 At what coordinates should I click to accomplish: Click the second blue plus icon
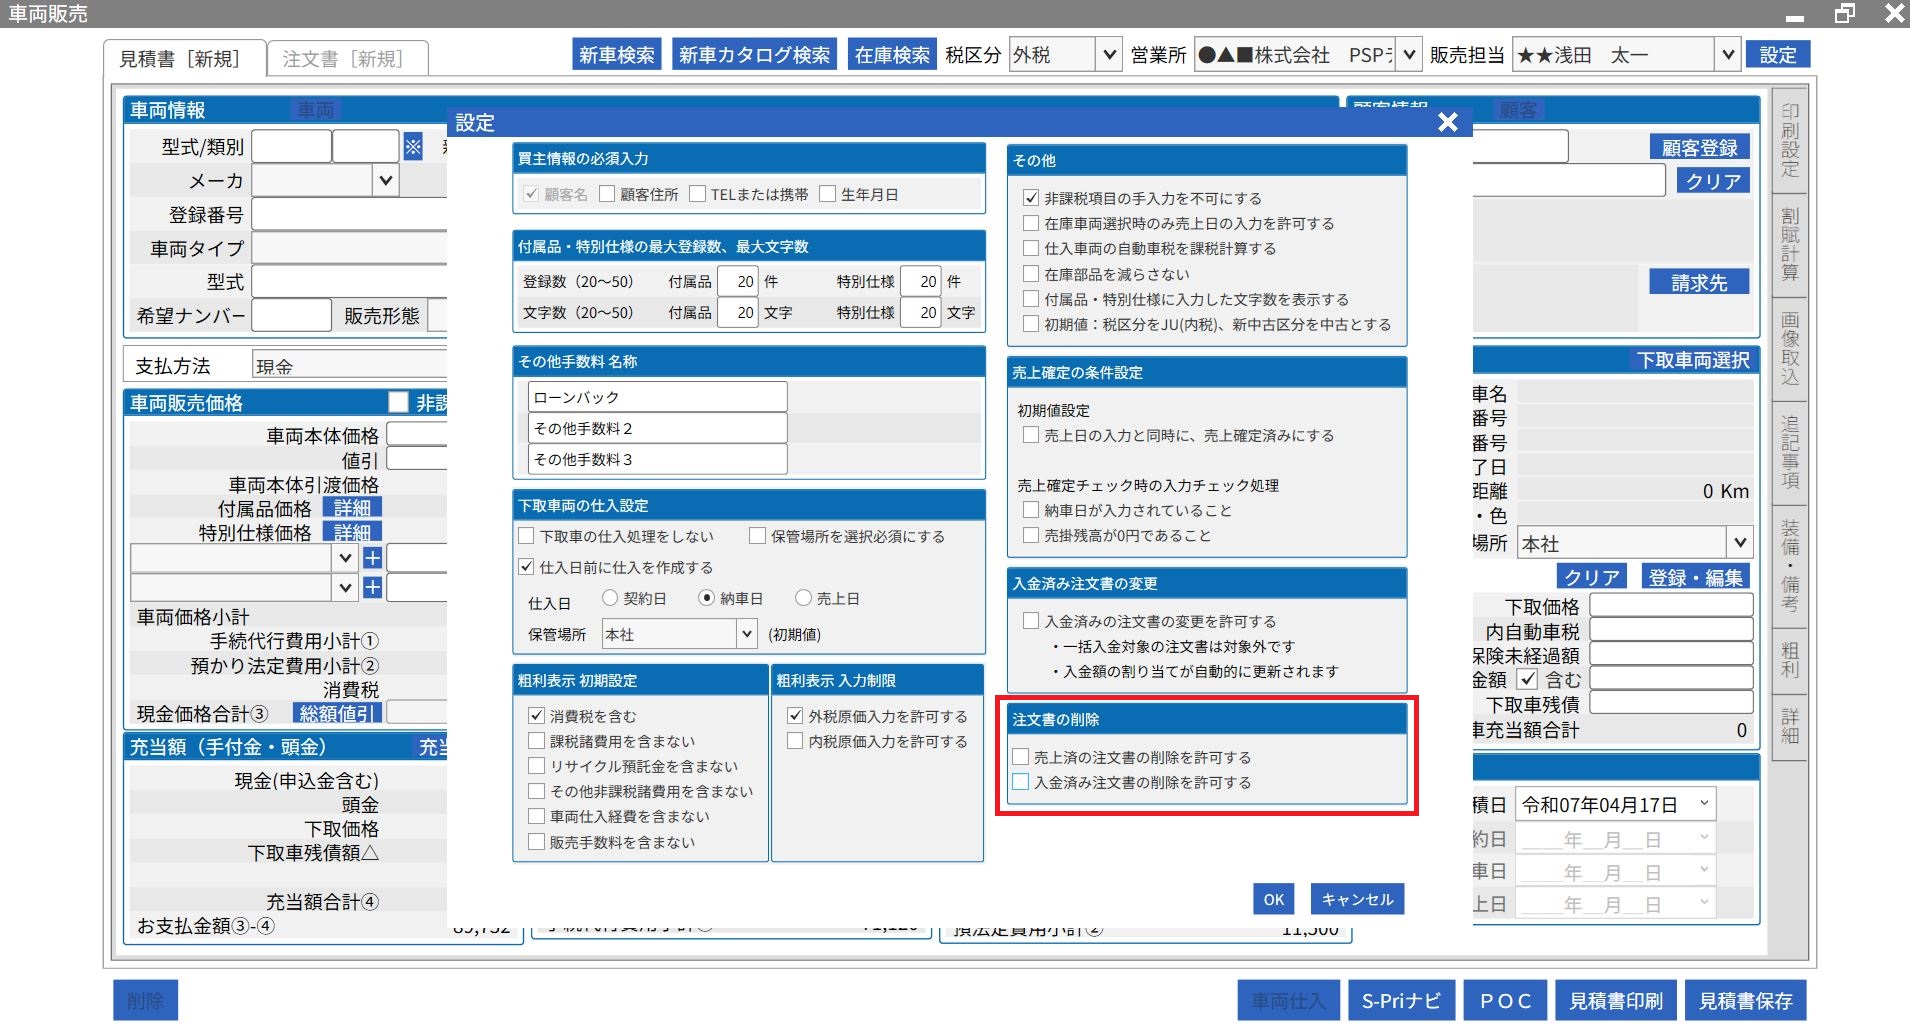click(x=372, y=587)
